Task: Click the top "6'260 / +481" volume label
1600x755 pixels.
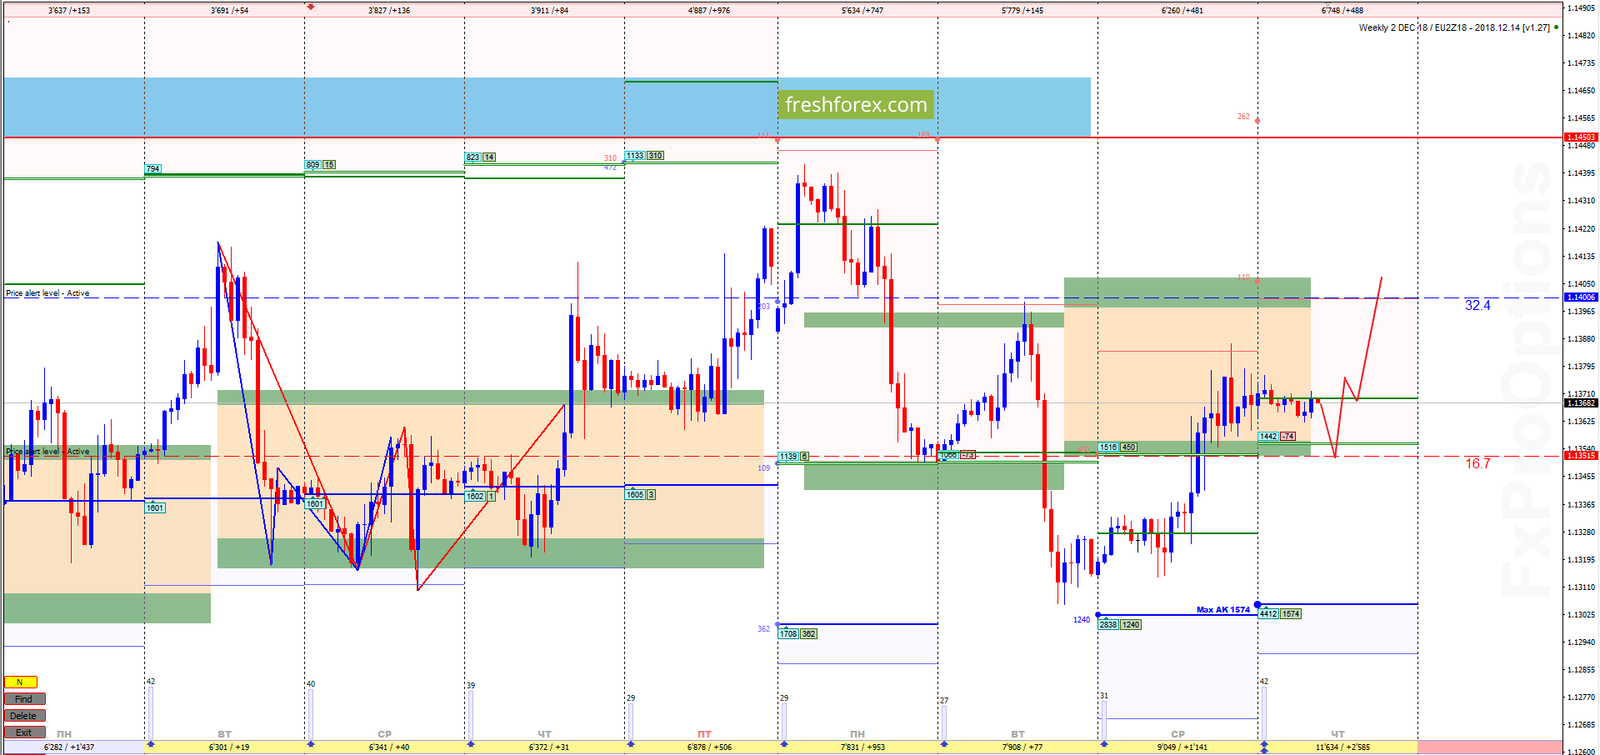Action: (1182, 11)
